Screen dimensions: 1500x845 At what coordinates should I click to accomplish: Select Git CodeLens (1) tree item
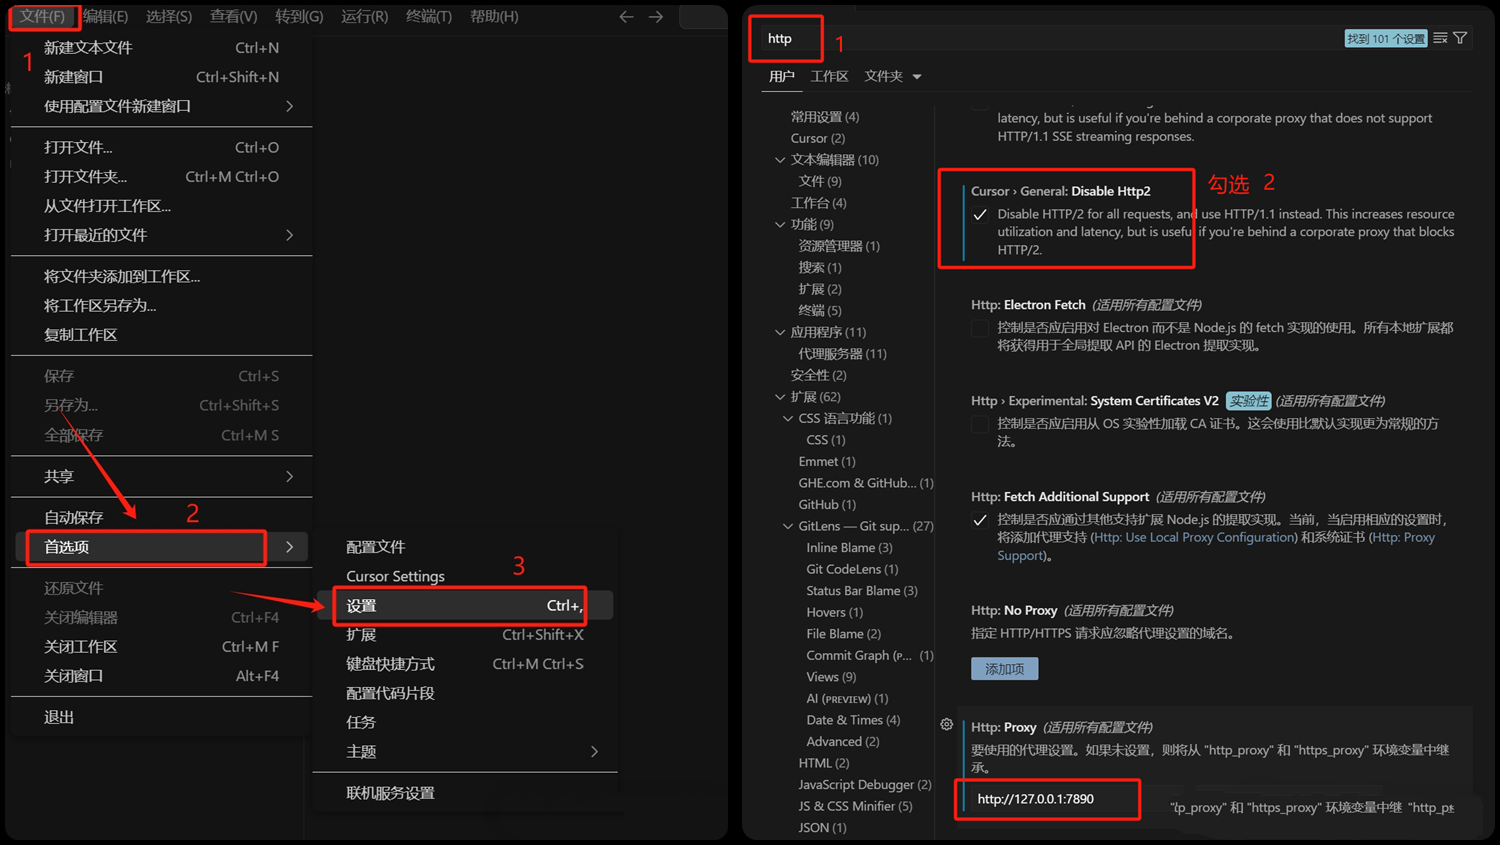coord(853,569)
